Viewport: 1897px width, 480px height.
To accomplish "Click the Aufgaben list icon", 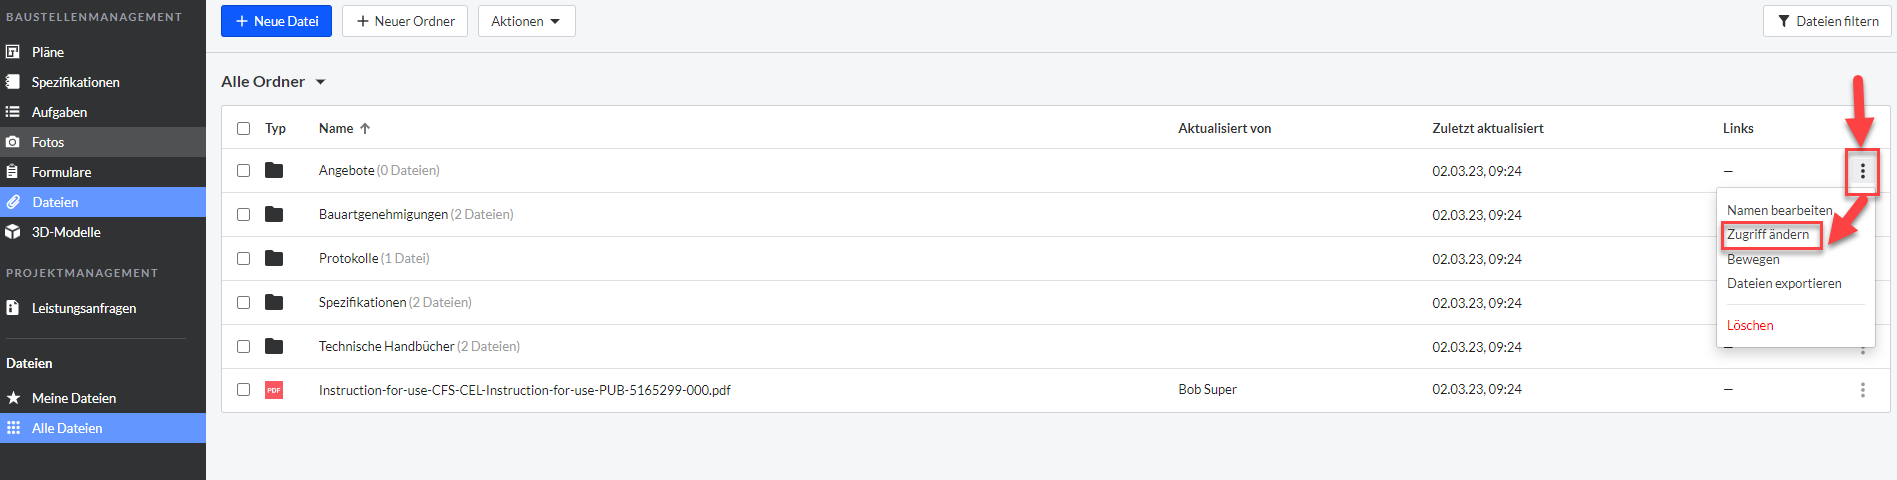I will [x=13, y=112].
